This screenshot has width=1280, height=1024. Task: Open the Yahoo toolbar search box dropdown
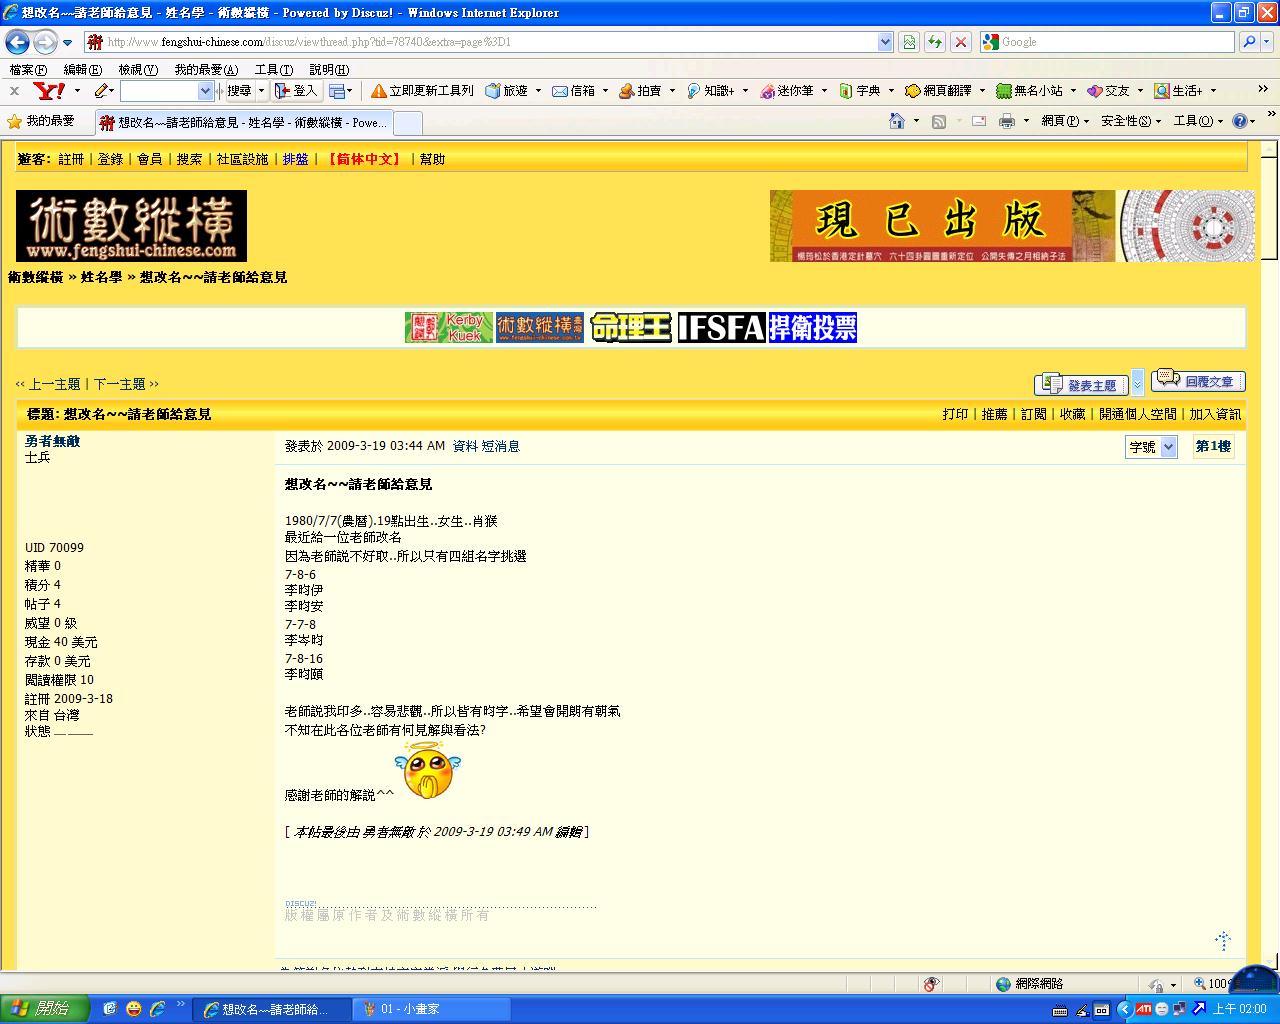pyautogui.click(x=205, y=91)
